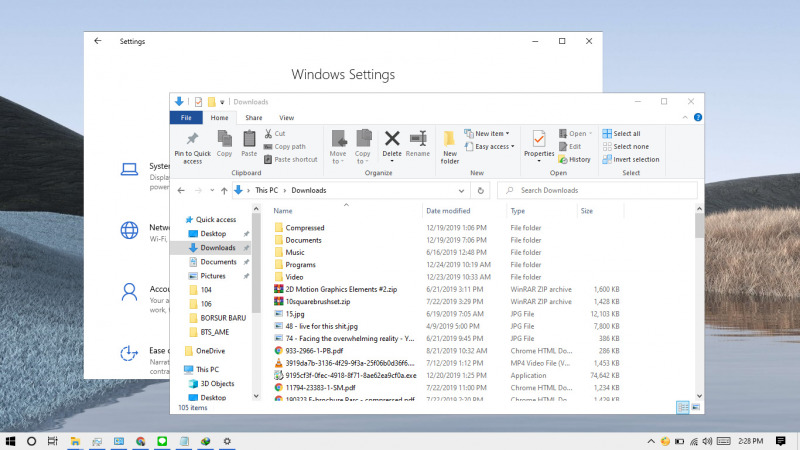The width and height of the screenshot is (800, 450).
Task: Open the New item dropdown
Action: click(487, 134)
